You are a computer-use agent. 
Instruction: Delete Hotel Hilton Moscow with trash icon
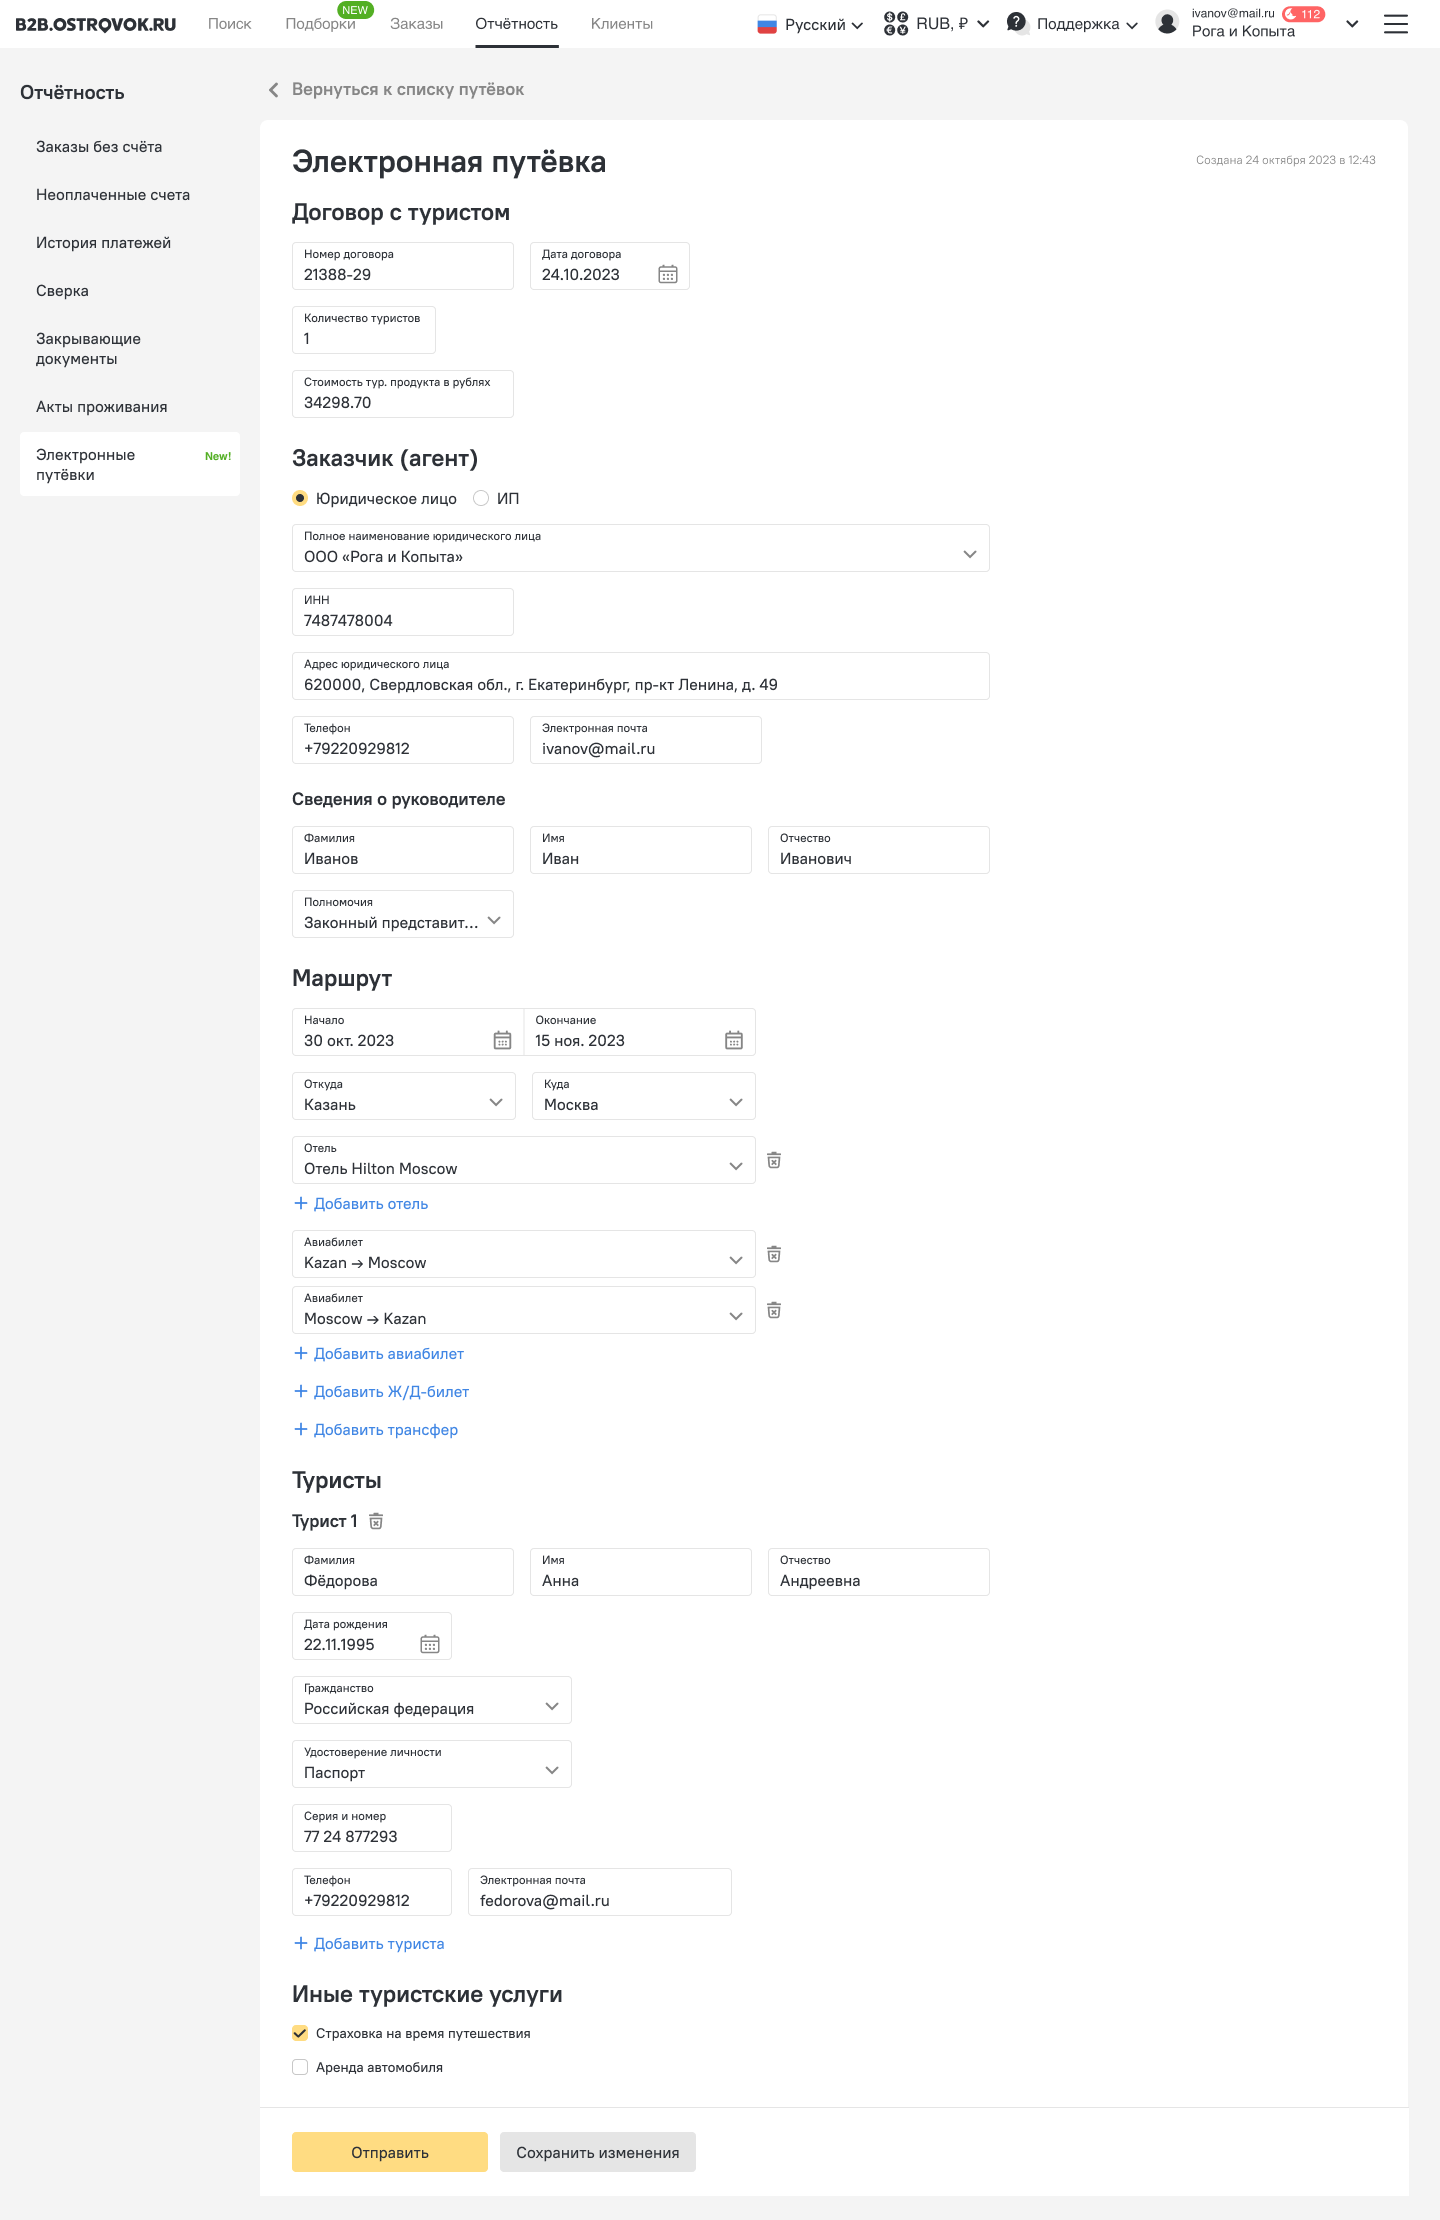click(774, 1160)
